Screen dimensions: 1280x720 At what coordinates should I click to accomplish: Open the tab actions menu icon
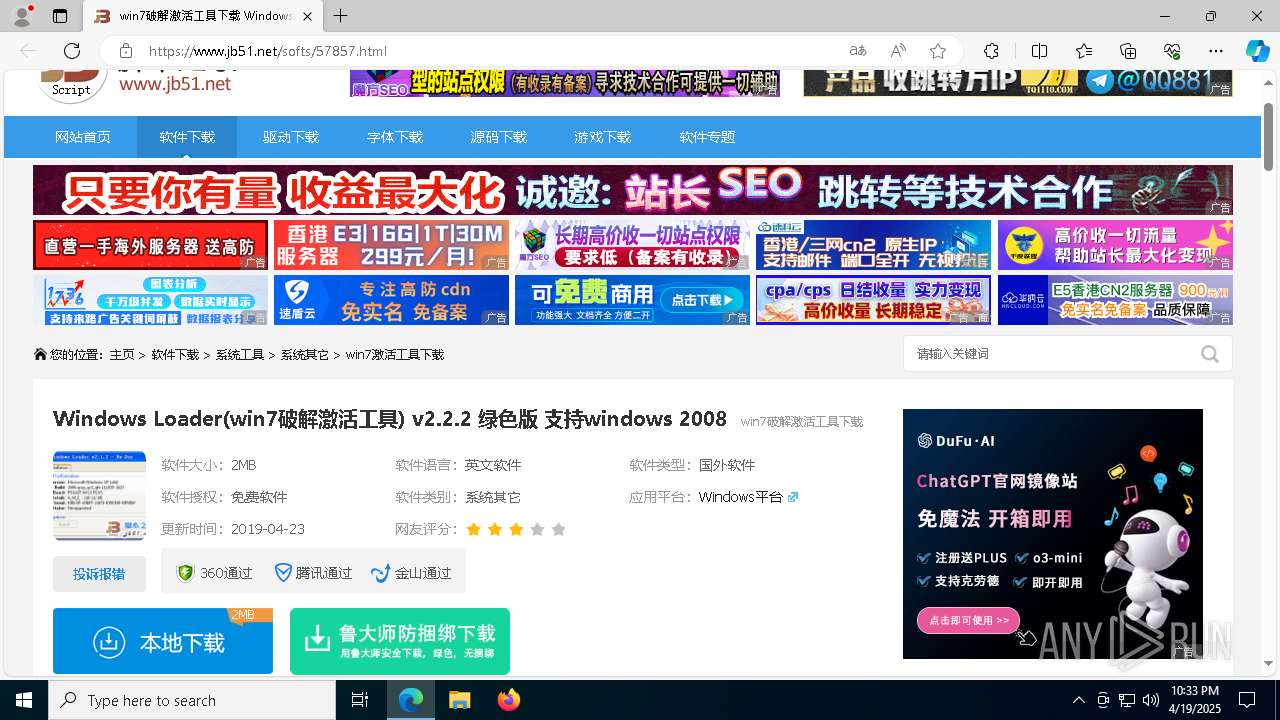(60, 16)
